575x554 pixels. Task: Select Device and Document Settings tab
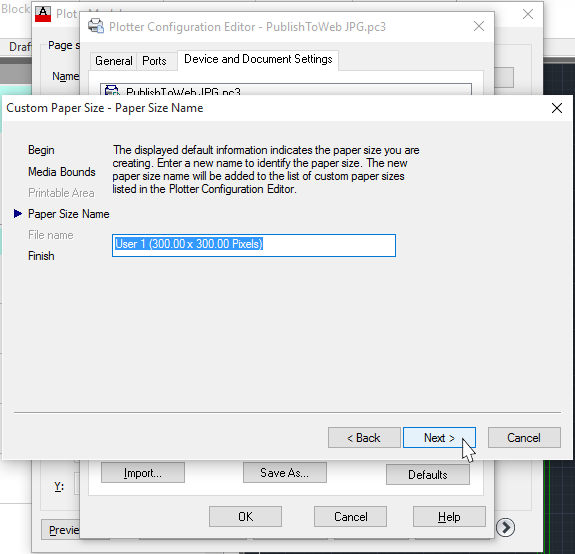tap(258, 59)
